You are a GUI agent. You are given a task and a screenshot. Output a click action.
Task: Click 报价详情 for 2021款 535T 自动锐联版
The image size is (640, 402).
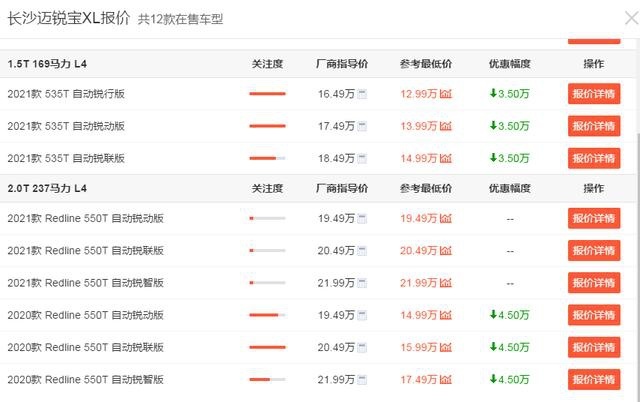click(x=594, y=158)
